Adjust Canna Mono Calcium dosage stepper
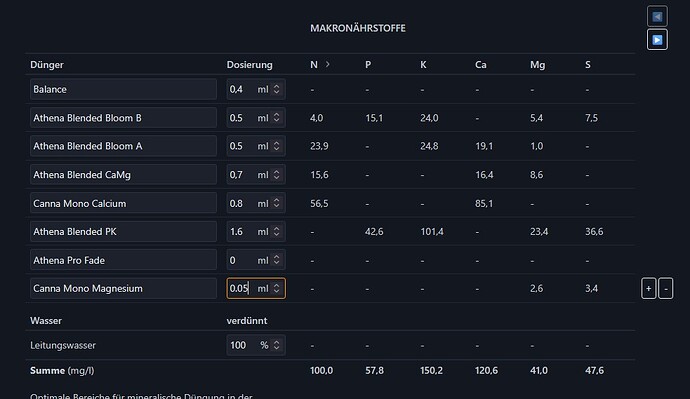This screenshot has width=690, height=399. (276, 203)
